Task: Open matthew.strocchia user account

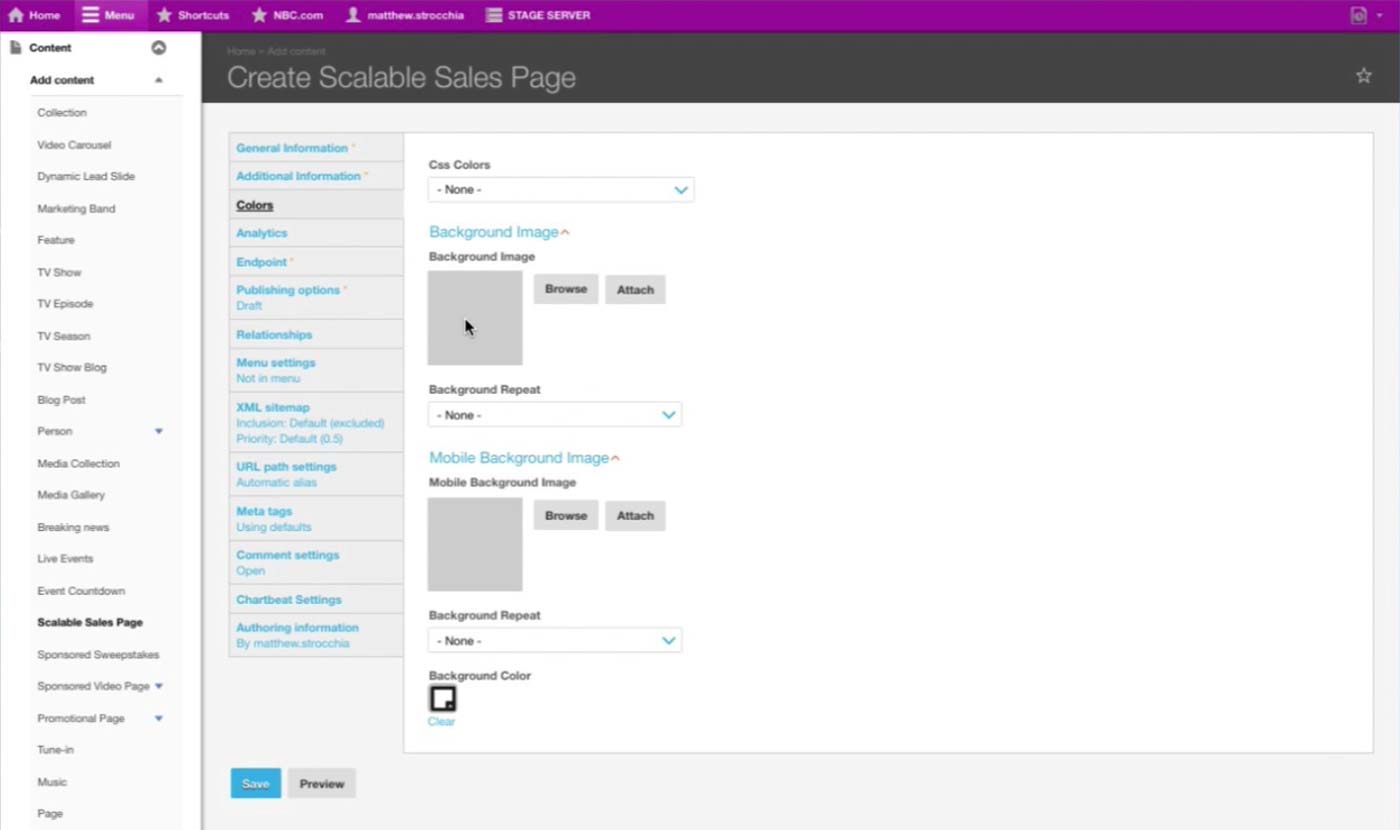Action: 353,15
